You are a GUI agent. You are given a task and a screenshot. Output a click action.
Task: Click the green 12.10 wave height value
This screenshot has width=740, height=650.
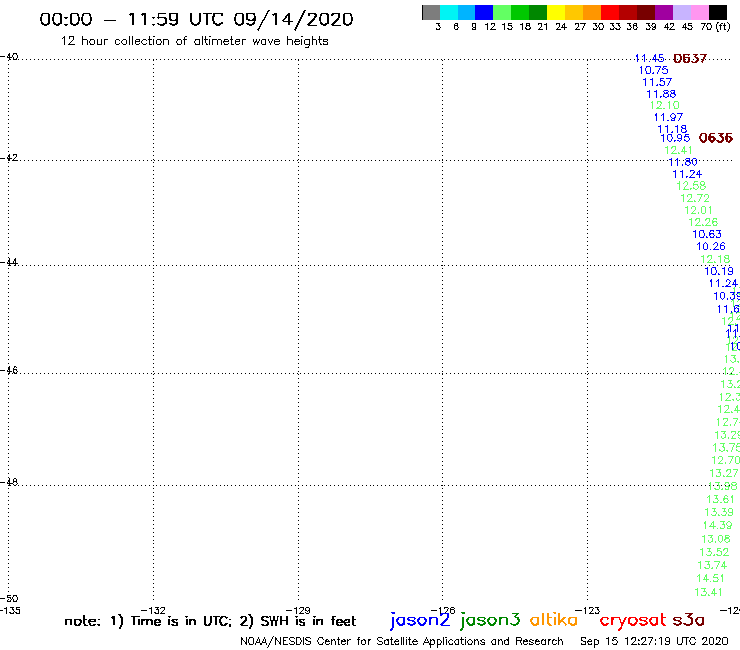(664, 105)
